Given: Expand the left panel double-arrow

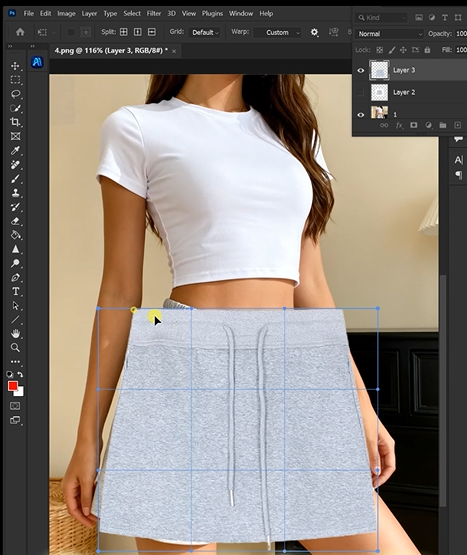Looking at the screenshot, I should click(10, 46).
